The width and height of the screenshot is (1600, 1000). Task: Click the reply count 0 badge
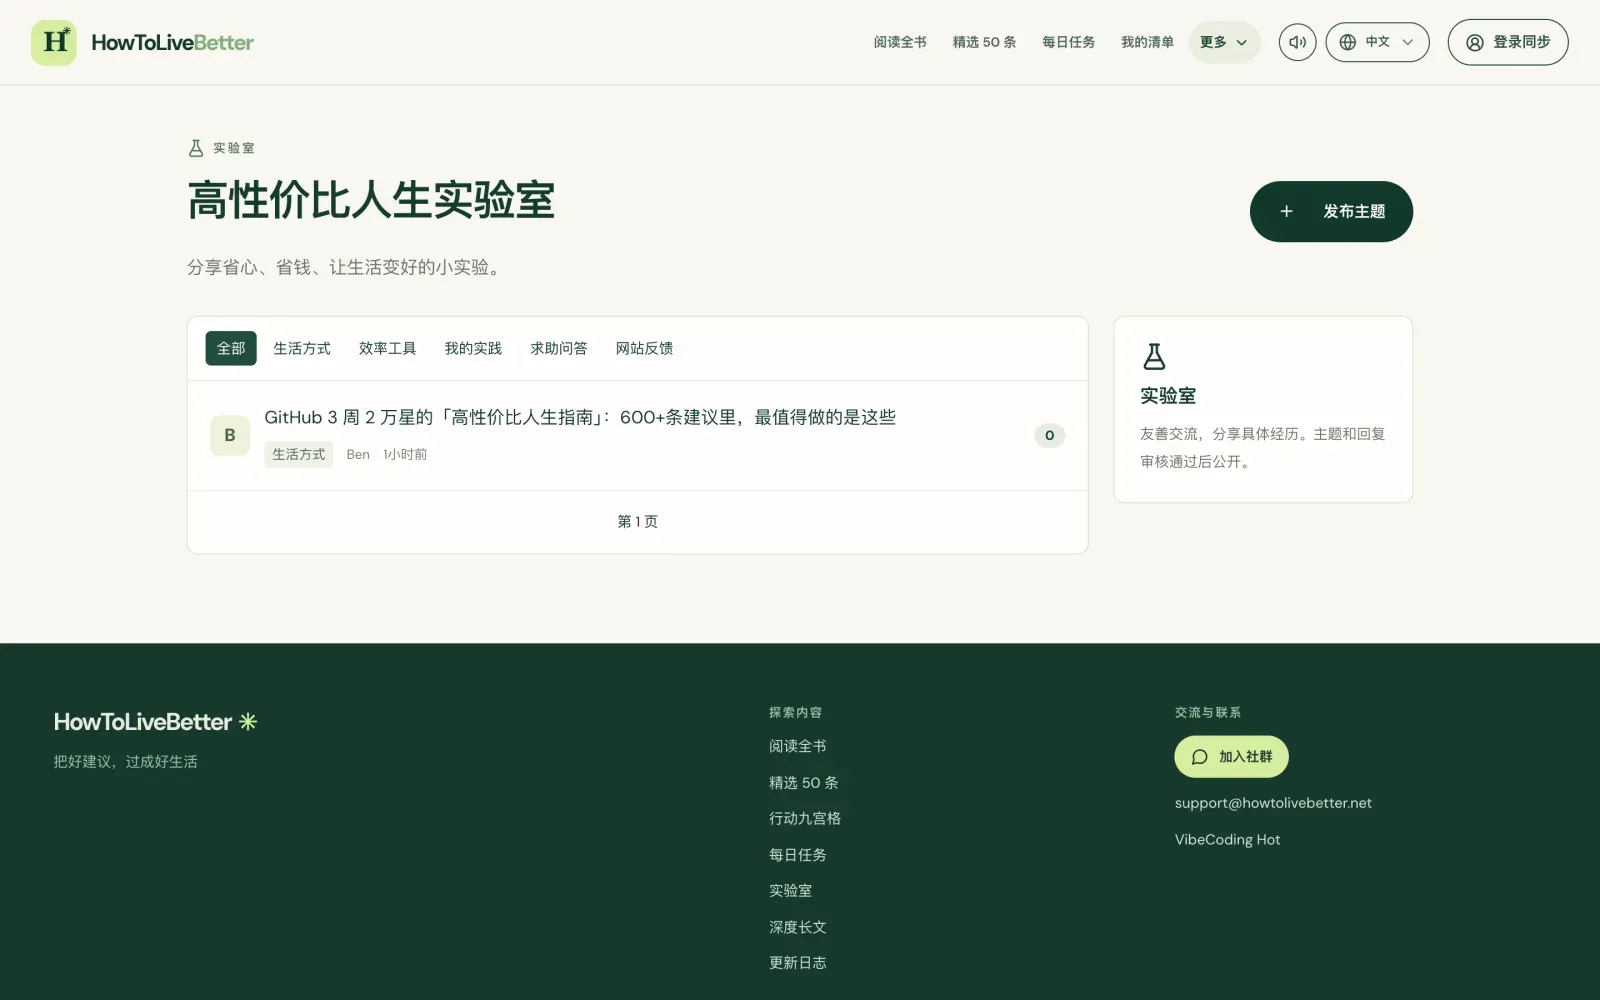click(1049, 435)
